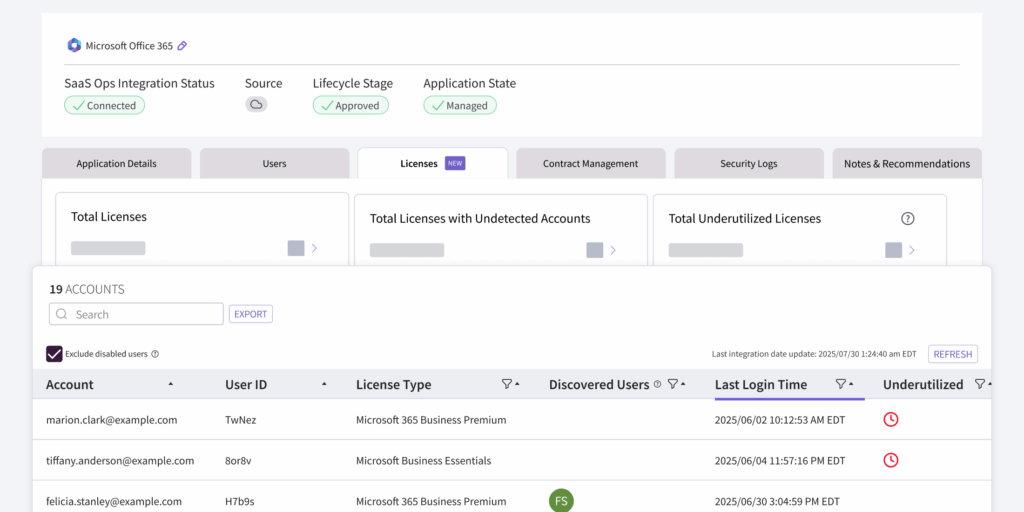Click the underutilized clock icon for marion.clark

click(890, 420)
